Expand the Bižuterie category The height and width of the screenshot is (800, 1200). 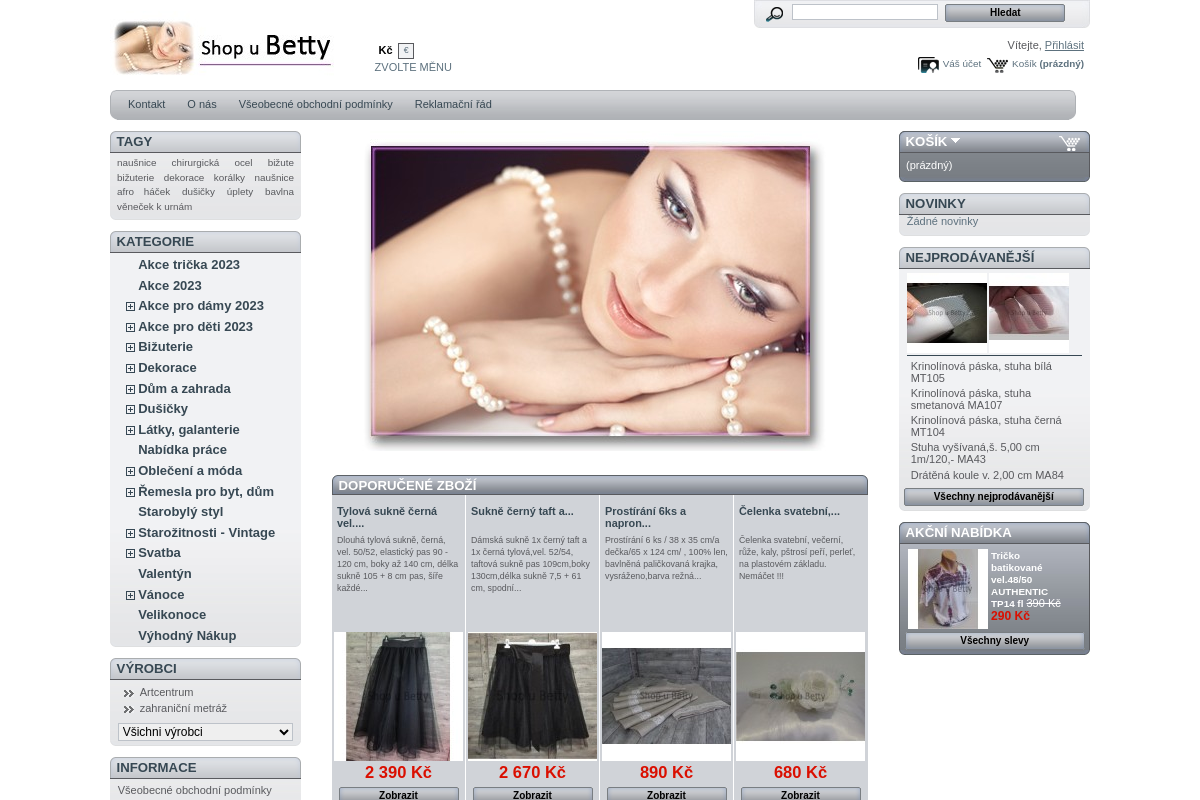click(130, 347)
